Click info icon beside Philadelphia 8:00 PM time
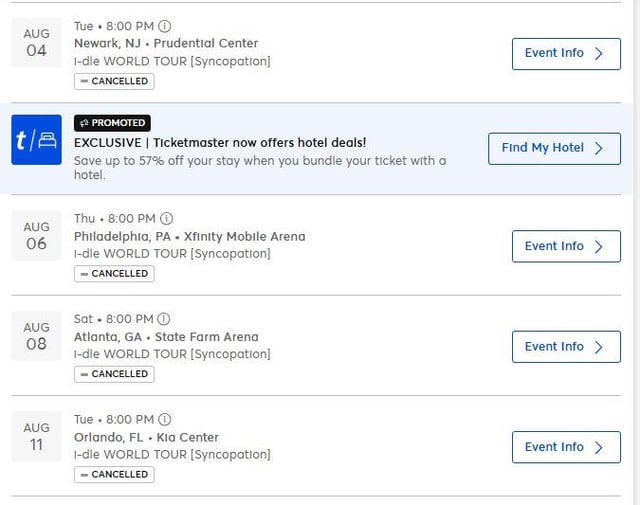The height and width of the screenshot is (505, 640). (167, 219)
